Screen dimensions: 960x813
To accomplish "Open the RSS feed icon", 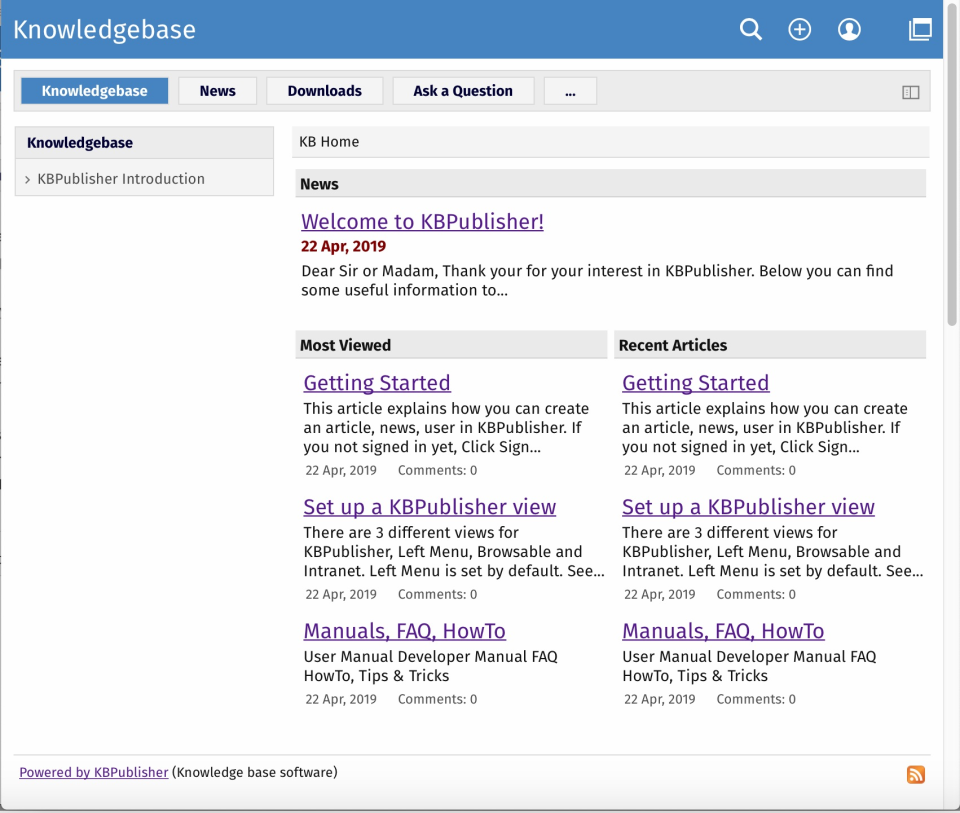I will [x=916, y=774].
